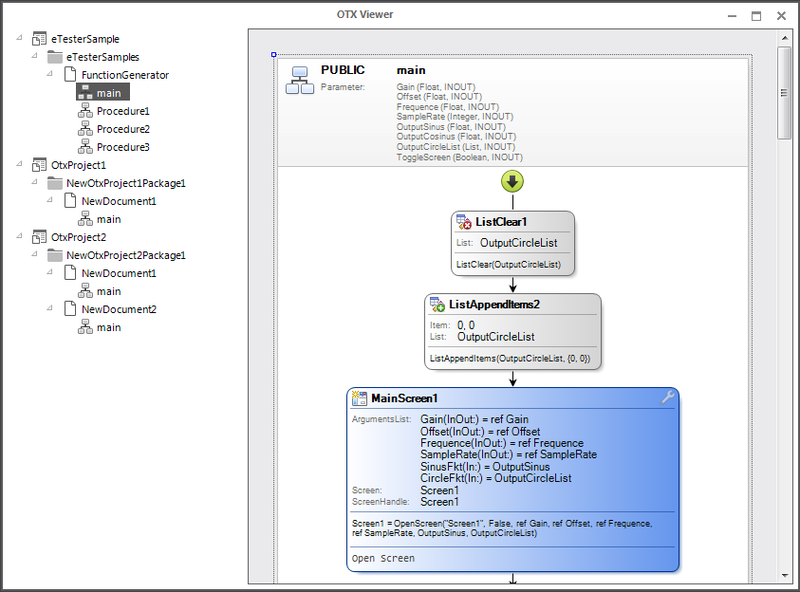Click the PUBLIC procedure diagram icon
Image resolution: width=800 pixels, height=592 pixels.
click(299, 80)
